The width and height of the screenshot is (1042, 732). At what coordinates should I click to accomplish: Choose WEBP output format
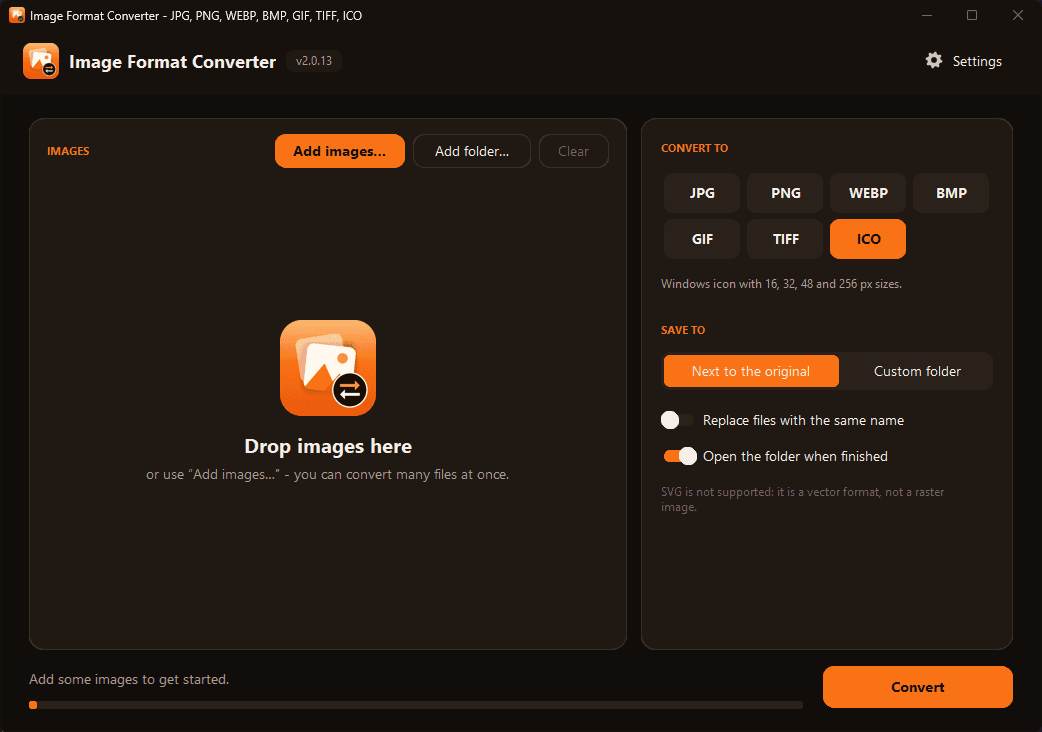[x=868, y=193]
